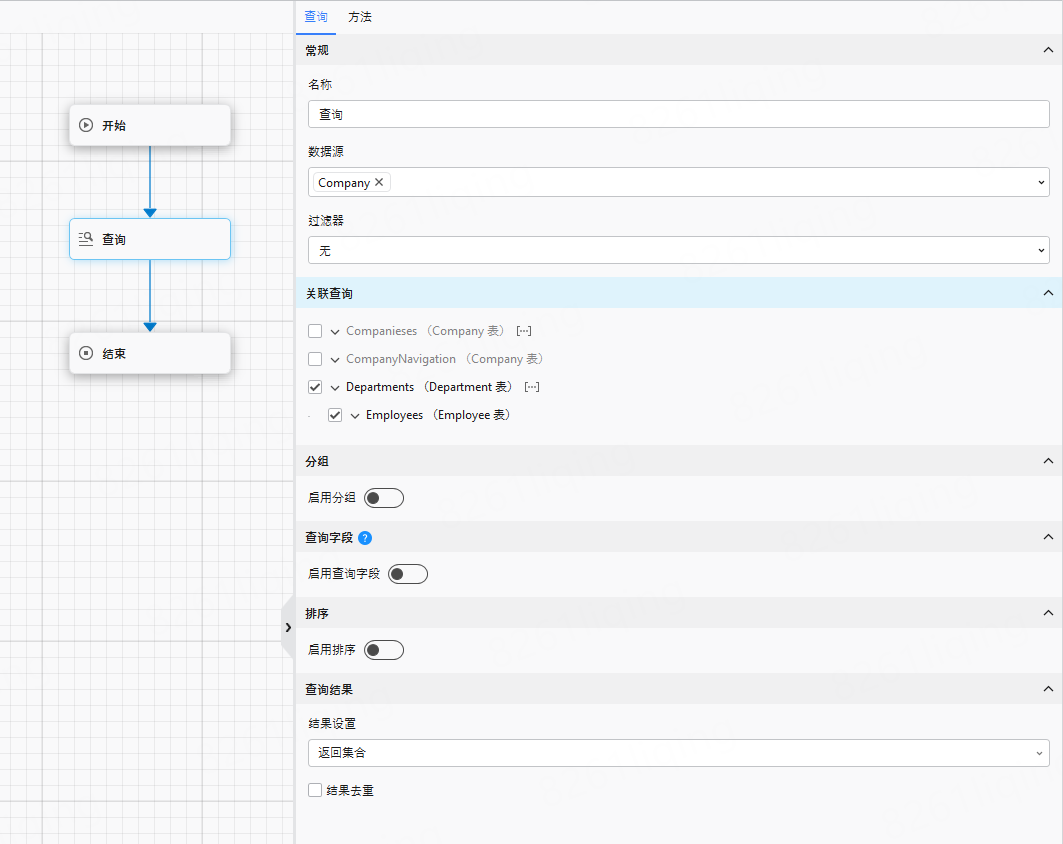Uncheck the Departments checkbox
1063x844 pixels.
pos(315,387)
